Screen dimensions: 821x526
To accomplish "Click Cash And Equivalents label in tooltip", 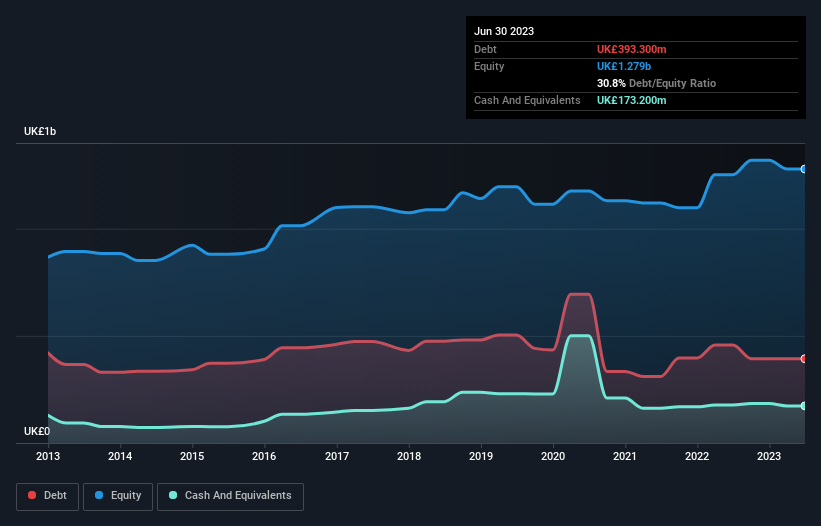I will point(527,100).
